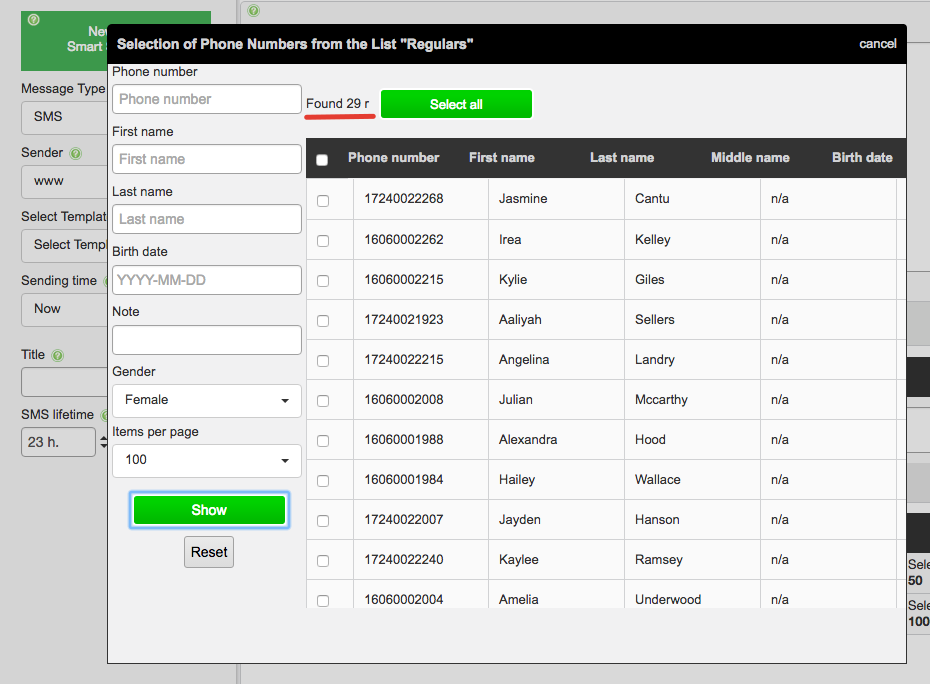Click the last name Ramsey

[659, 559]
